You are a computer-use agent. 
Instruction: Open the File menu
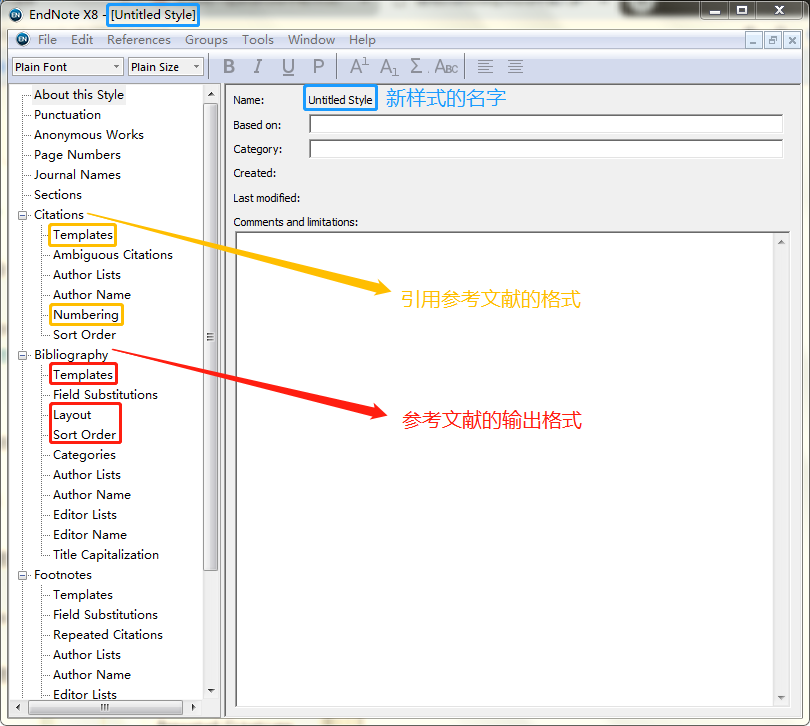pos(47,40)
